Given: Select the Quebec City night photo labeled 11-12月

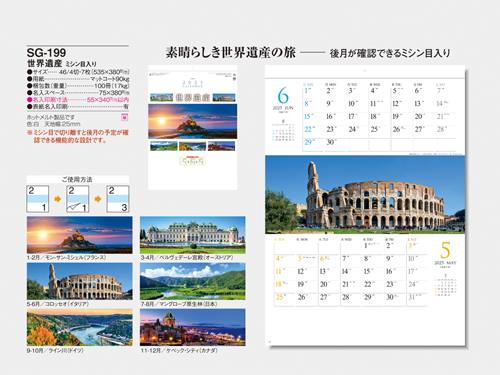Looking at the screenshot, I should click(x=193, y=327).
